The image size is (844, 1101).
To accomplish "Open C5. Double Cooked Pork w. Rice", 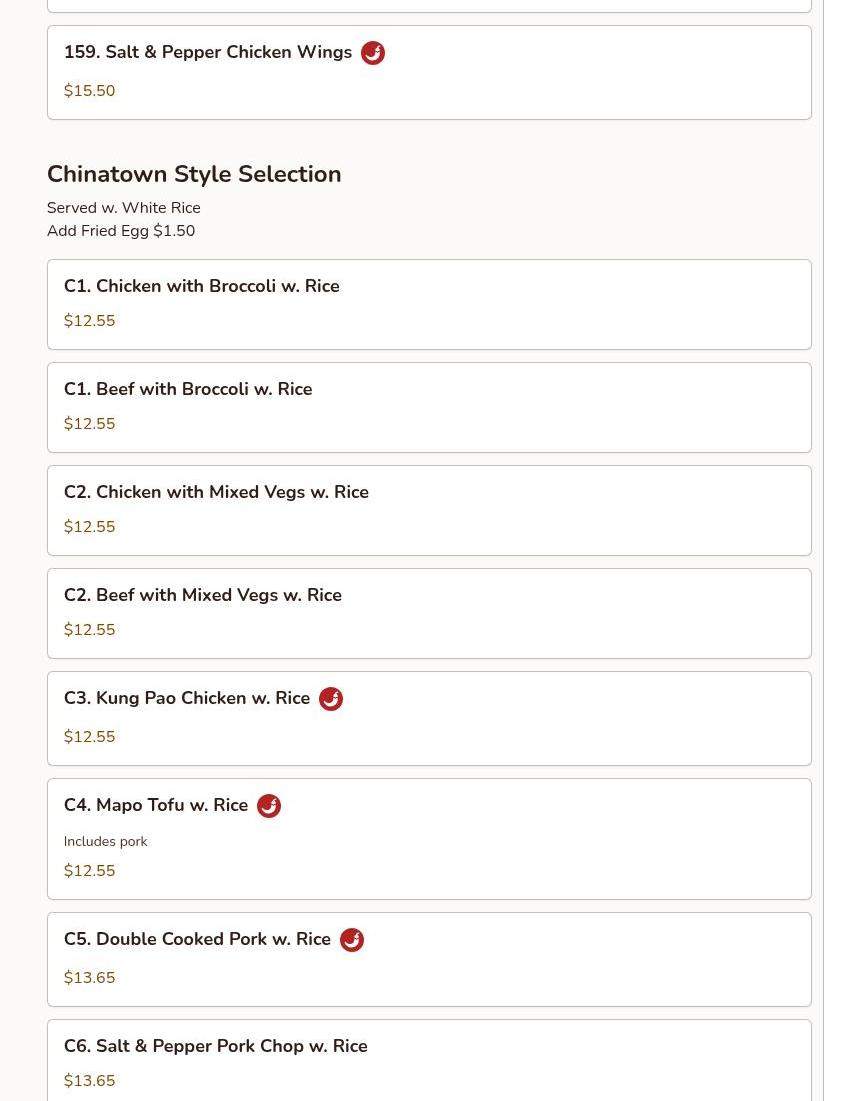I will coord(429,959).
